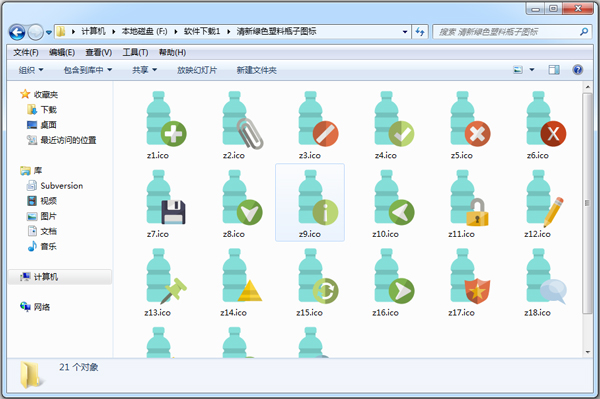This screenshot has width=600, height=399.
Task: Open the 组织 dropdown menu
Action: tap(31, 70)
